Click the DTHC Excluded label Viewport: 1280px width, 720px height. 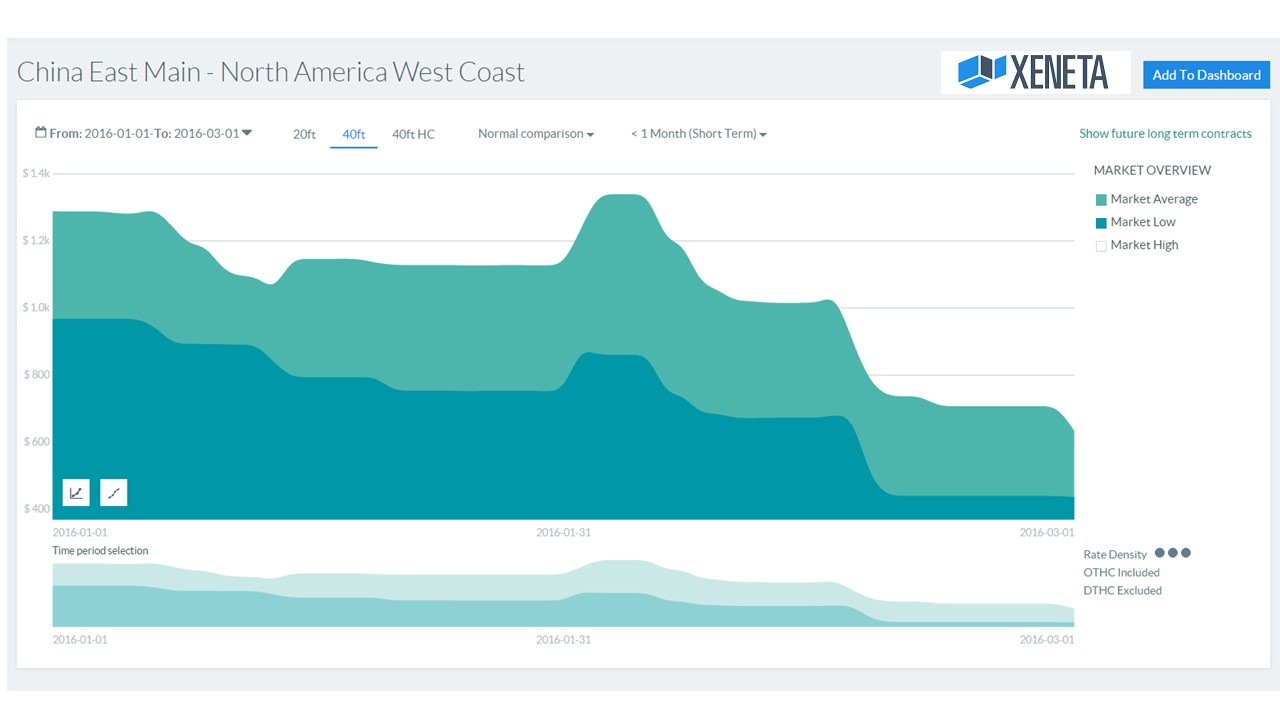pos(1122,591)
